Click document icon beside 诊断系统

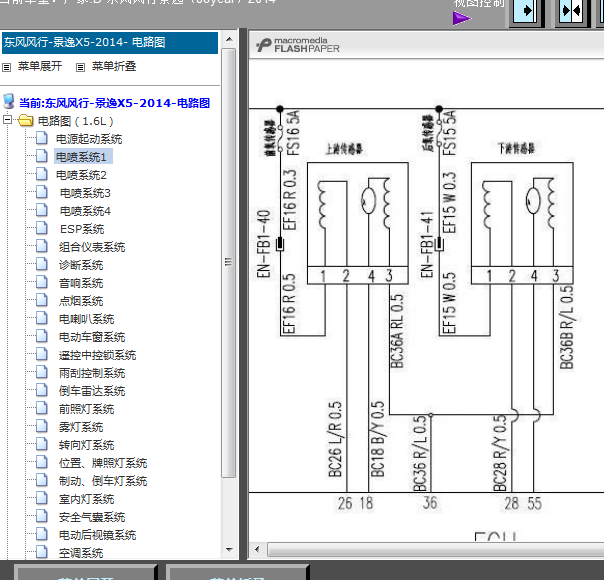pyautogui.click(x=42, y=264)
